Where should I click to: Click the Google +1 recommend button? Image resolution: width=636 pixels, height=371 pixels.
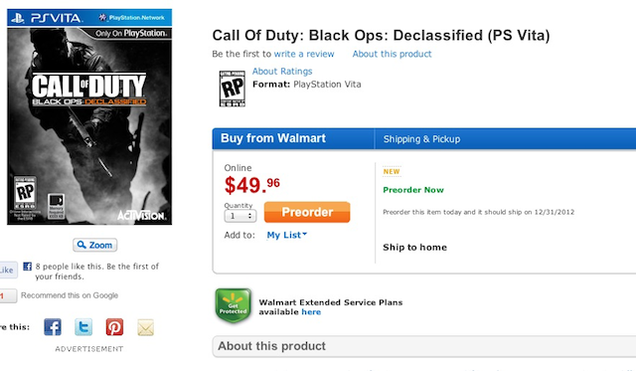pos(8,296)
